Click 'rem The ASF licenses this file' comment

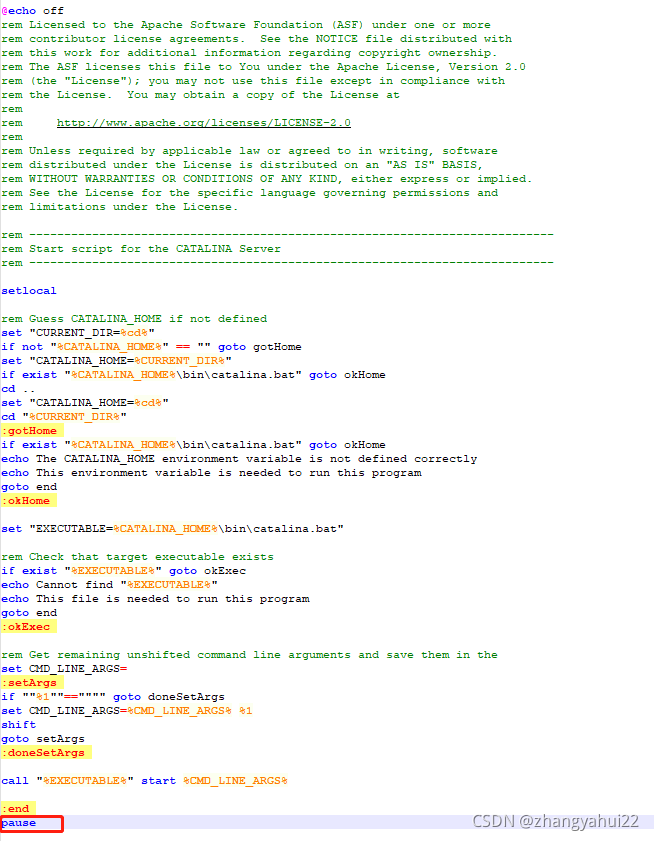click(x=263, y=67)
